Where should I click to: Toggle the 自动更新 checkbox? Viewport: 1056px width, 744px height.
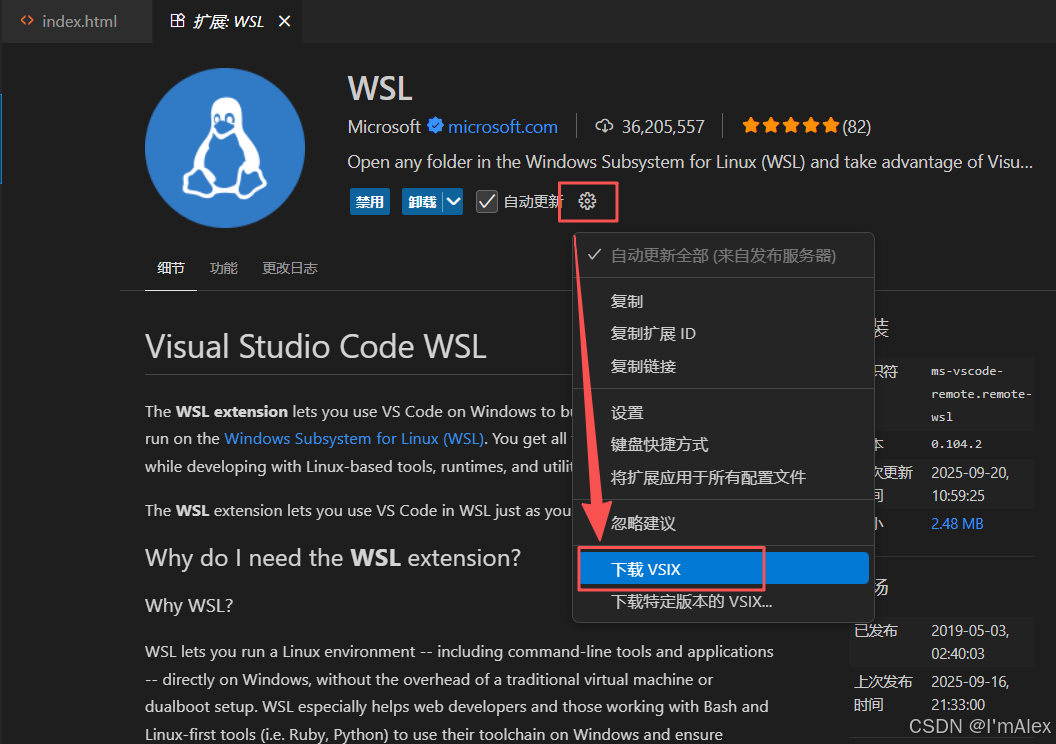pos(486,201)
